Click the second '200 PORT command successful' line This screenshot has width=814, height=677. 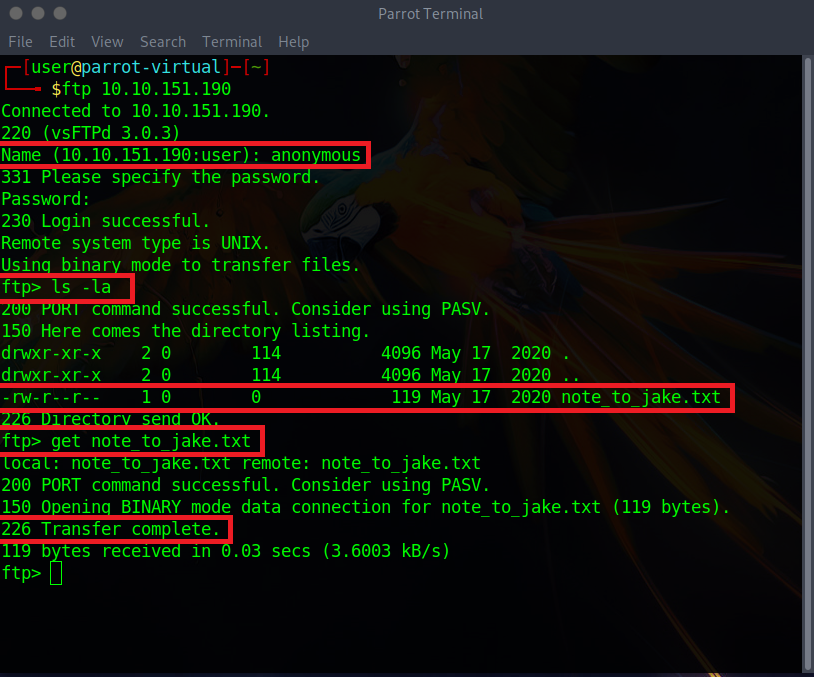tap(245, 485)
